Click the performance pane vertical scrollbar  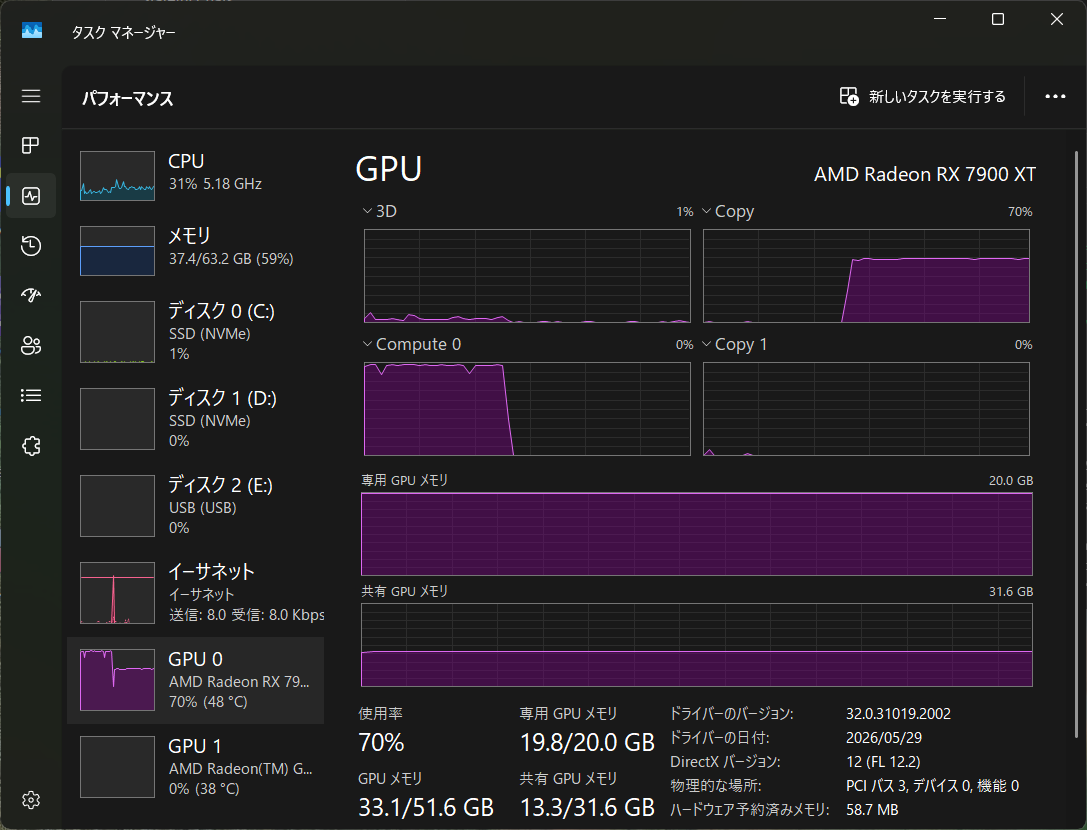pyautogui.click(x=1076, y=444)
